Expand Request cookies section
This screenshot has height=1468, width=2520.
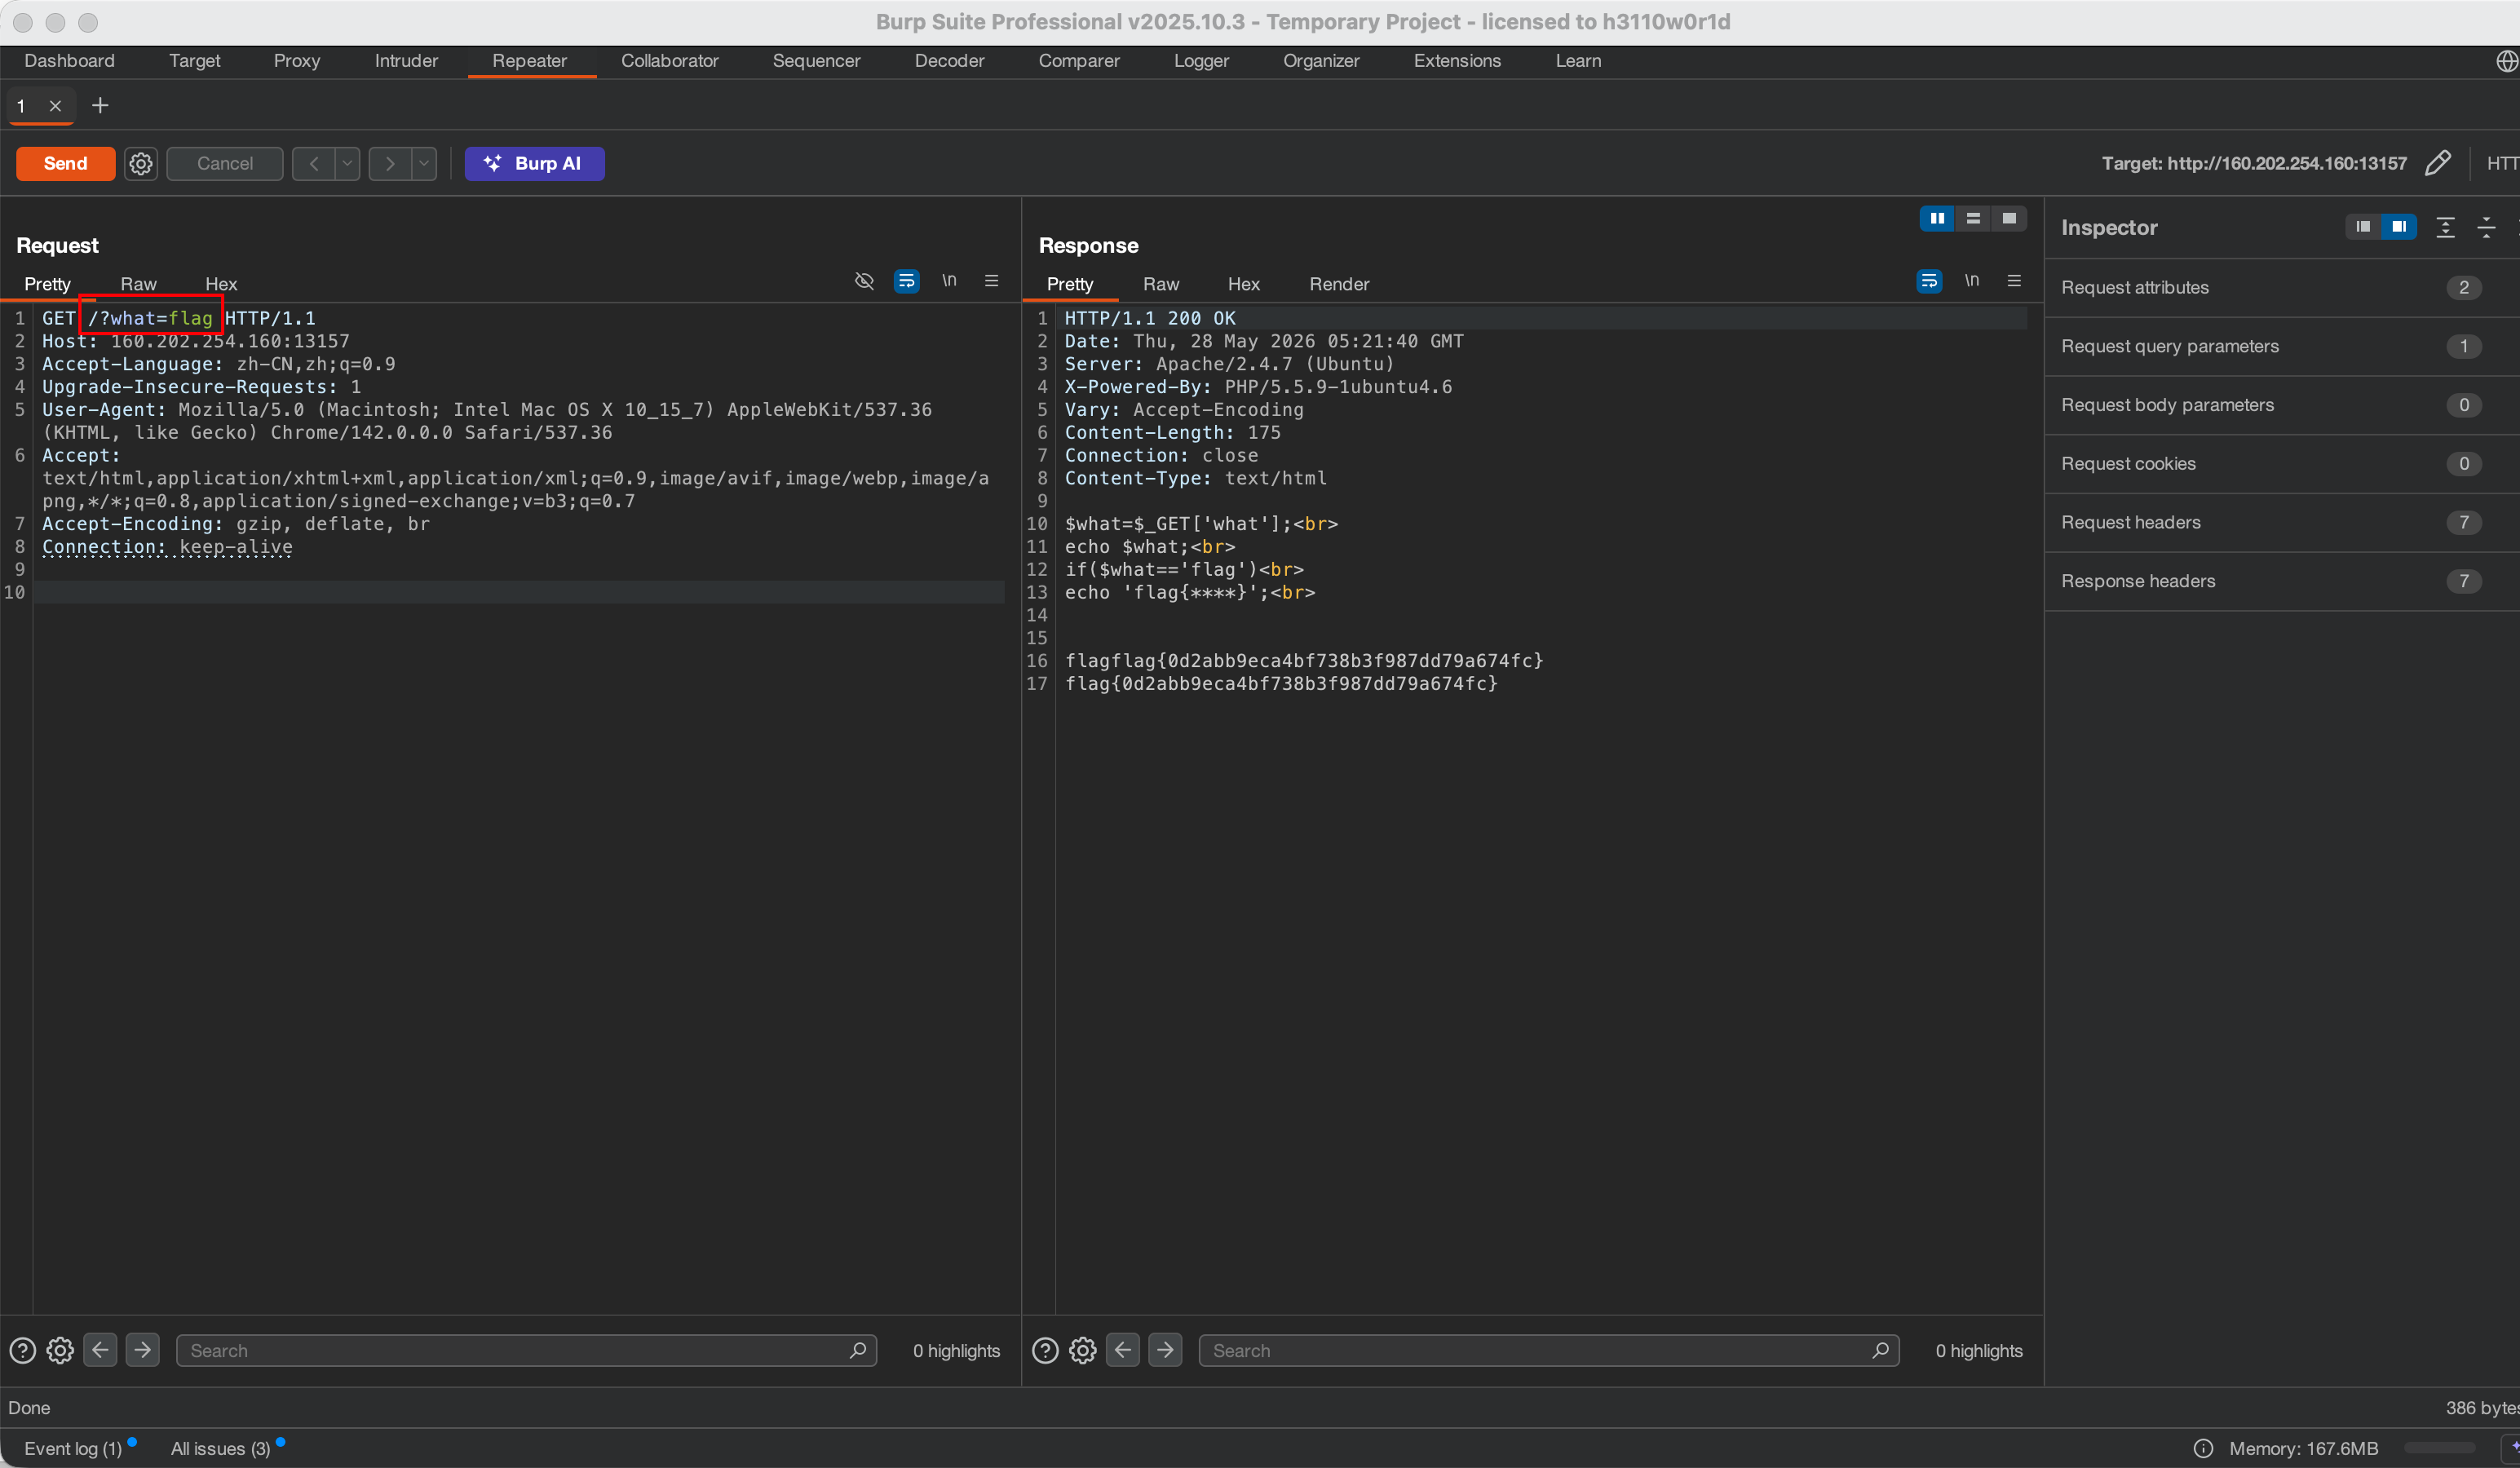coord(2282,464)
